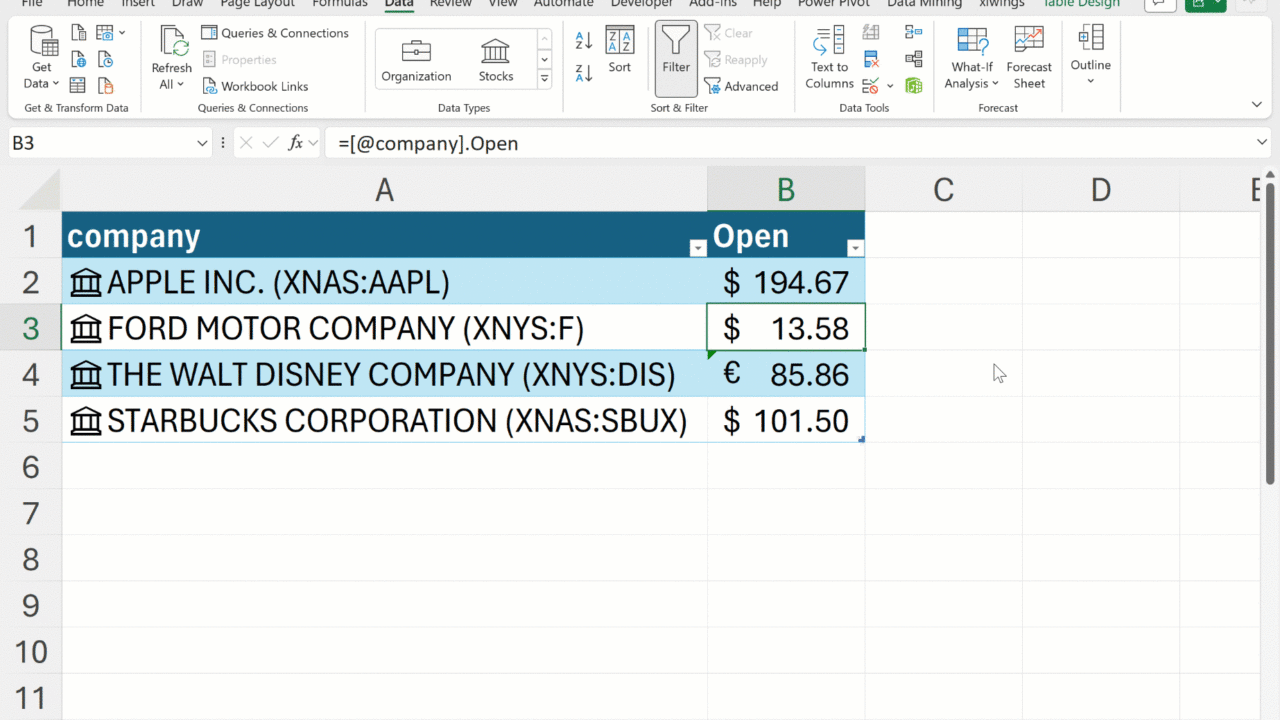This screenshot has width=1280, height=720.
Task: Expand the Outline group
Action: pyautogui.click(x=1090, y=55)
